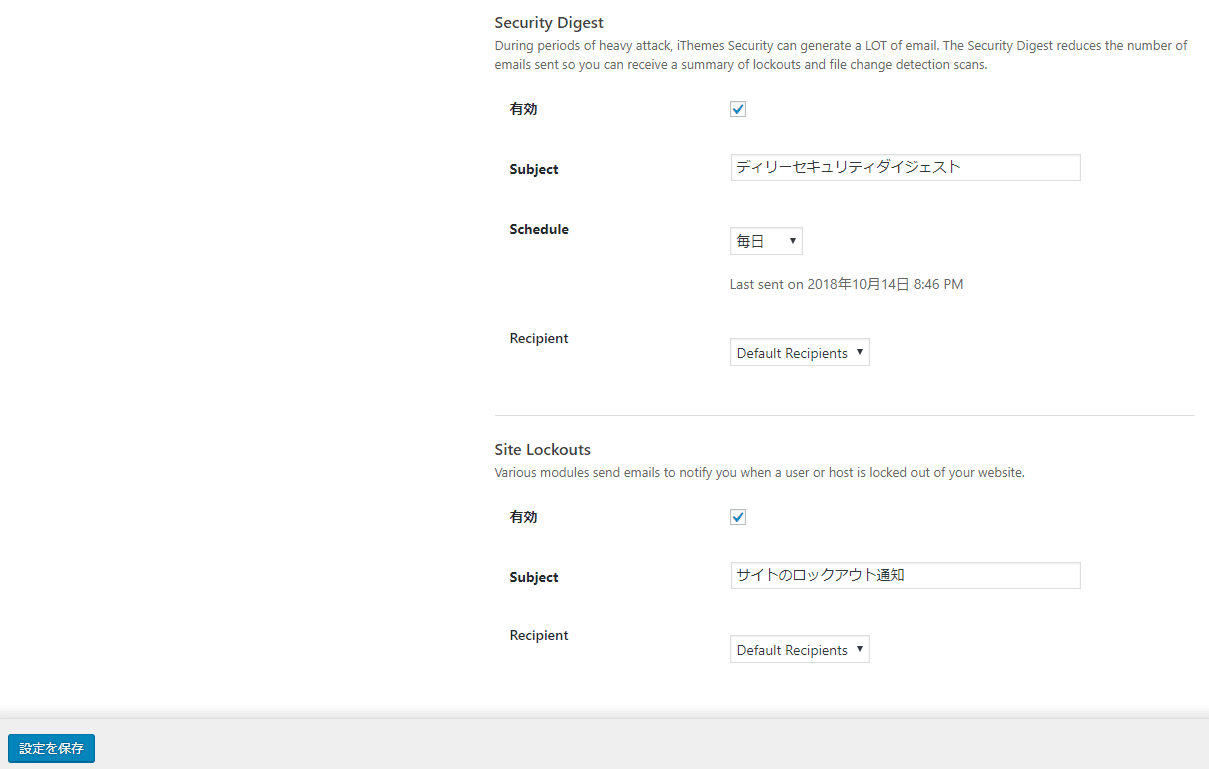The width and height of the screenshot is (1209, 769).
Task: Select Default Recipients for Security Digest
Action: (799, 352)
